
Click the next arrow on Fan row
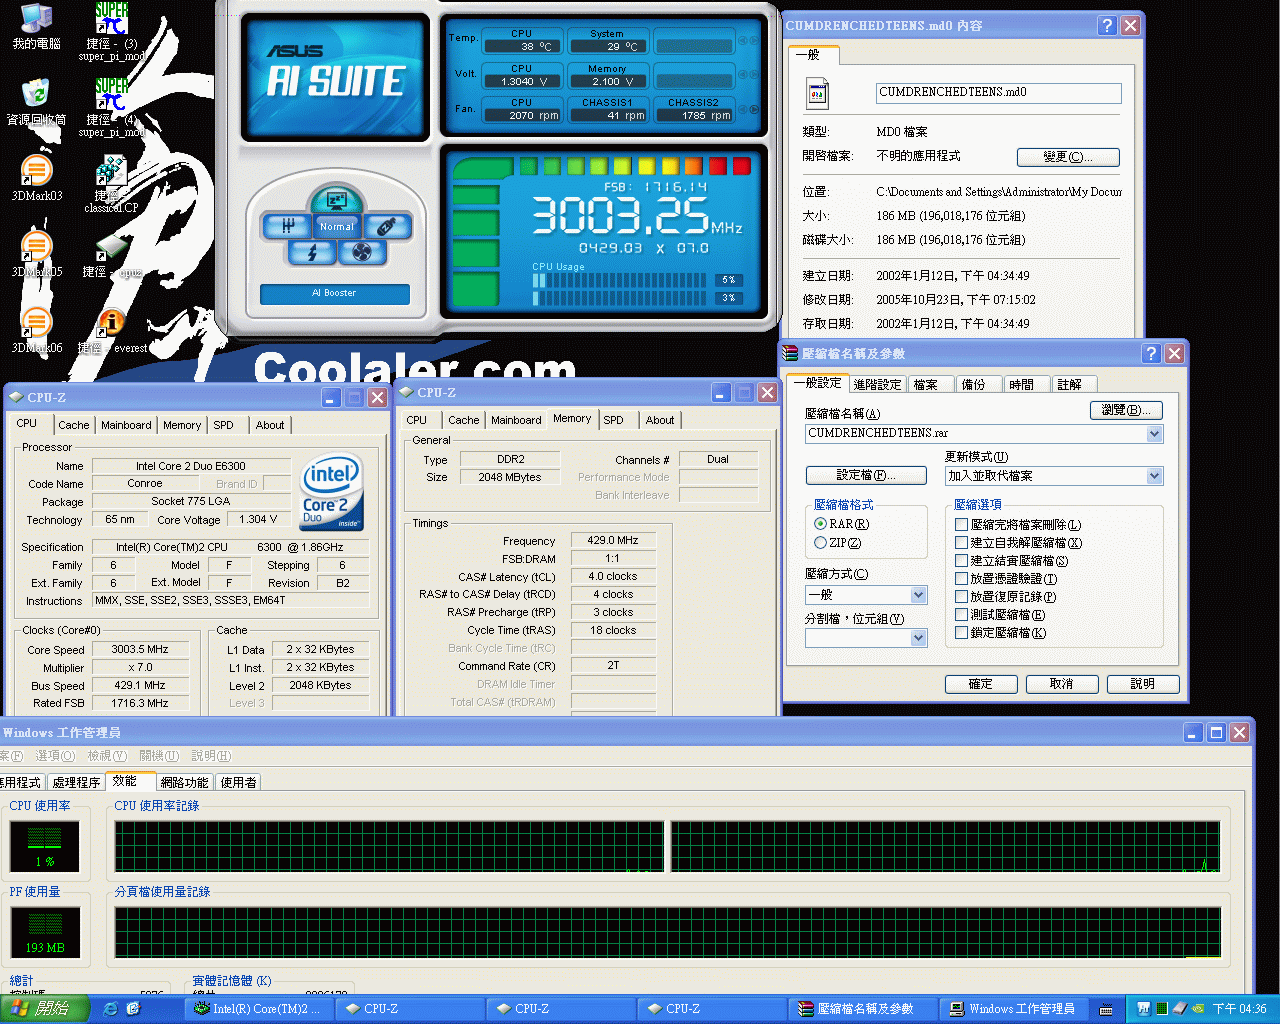point(754,109)
